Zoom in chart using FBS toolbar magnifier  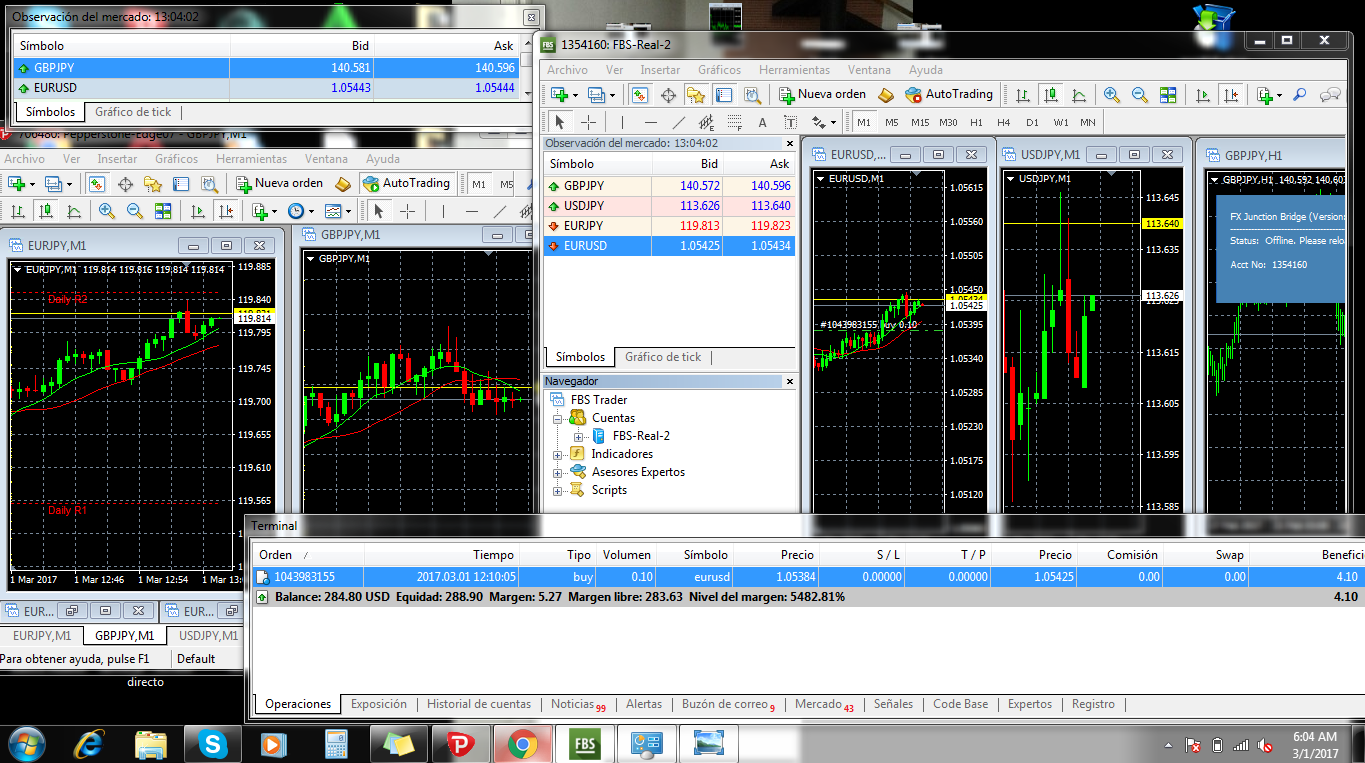click(1112, 94)
